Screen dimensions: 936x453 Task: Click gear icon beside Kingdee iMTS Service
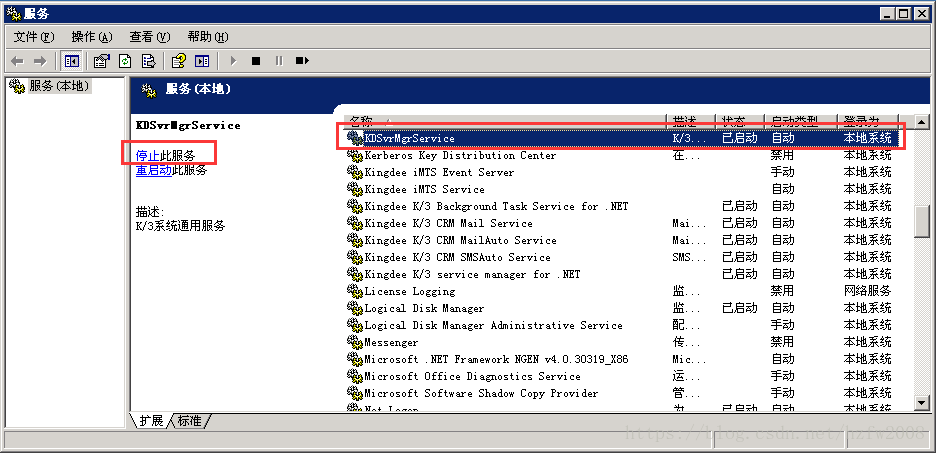(355, 190)
